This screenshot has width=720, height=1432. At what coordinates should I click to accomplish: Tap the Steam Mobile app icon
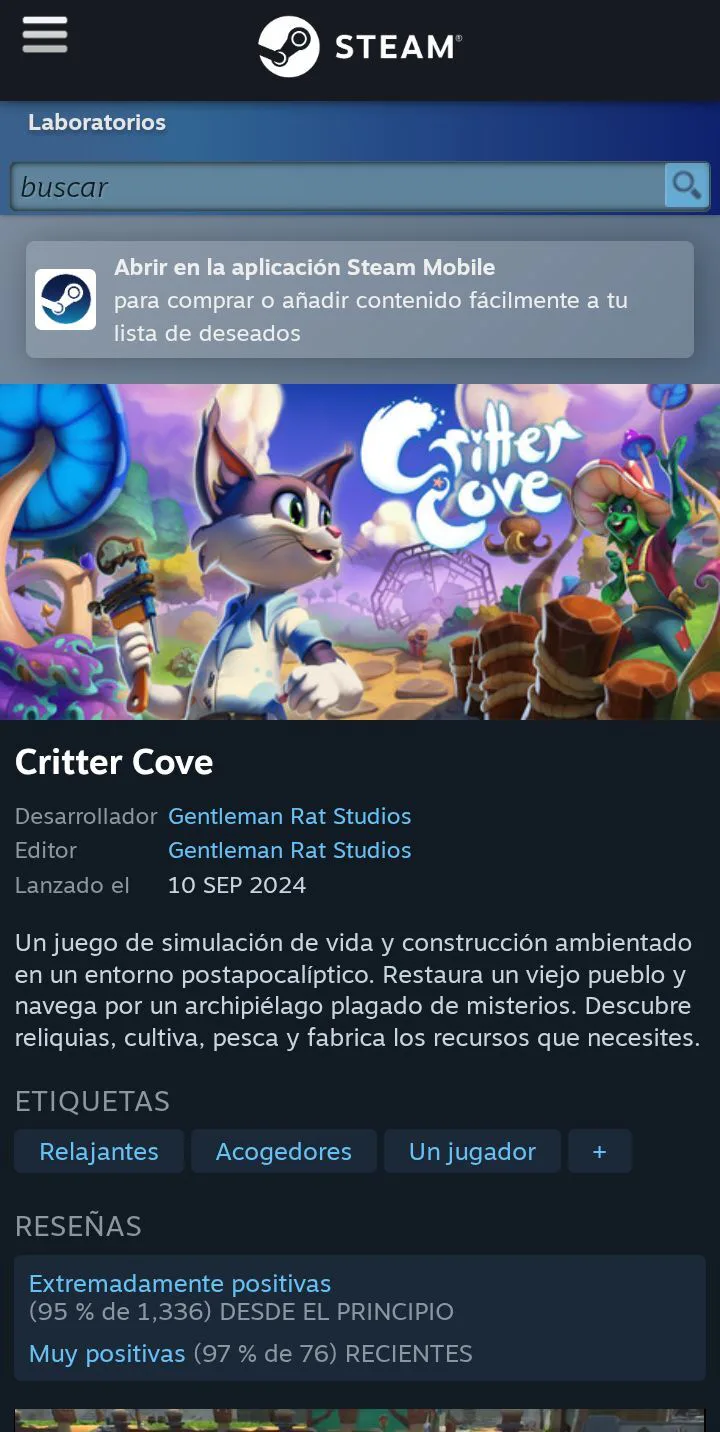(66, 299)
